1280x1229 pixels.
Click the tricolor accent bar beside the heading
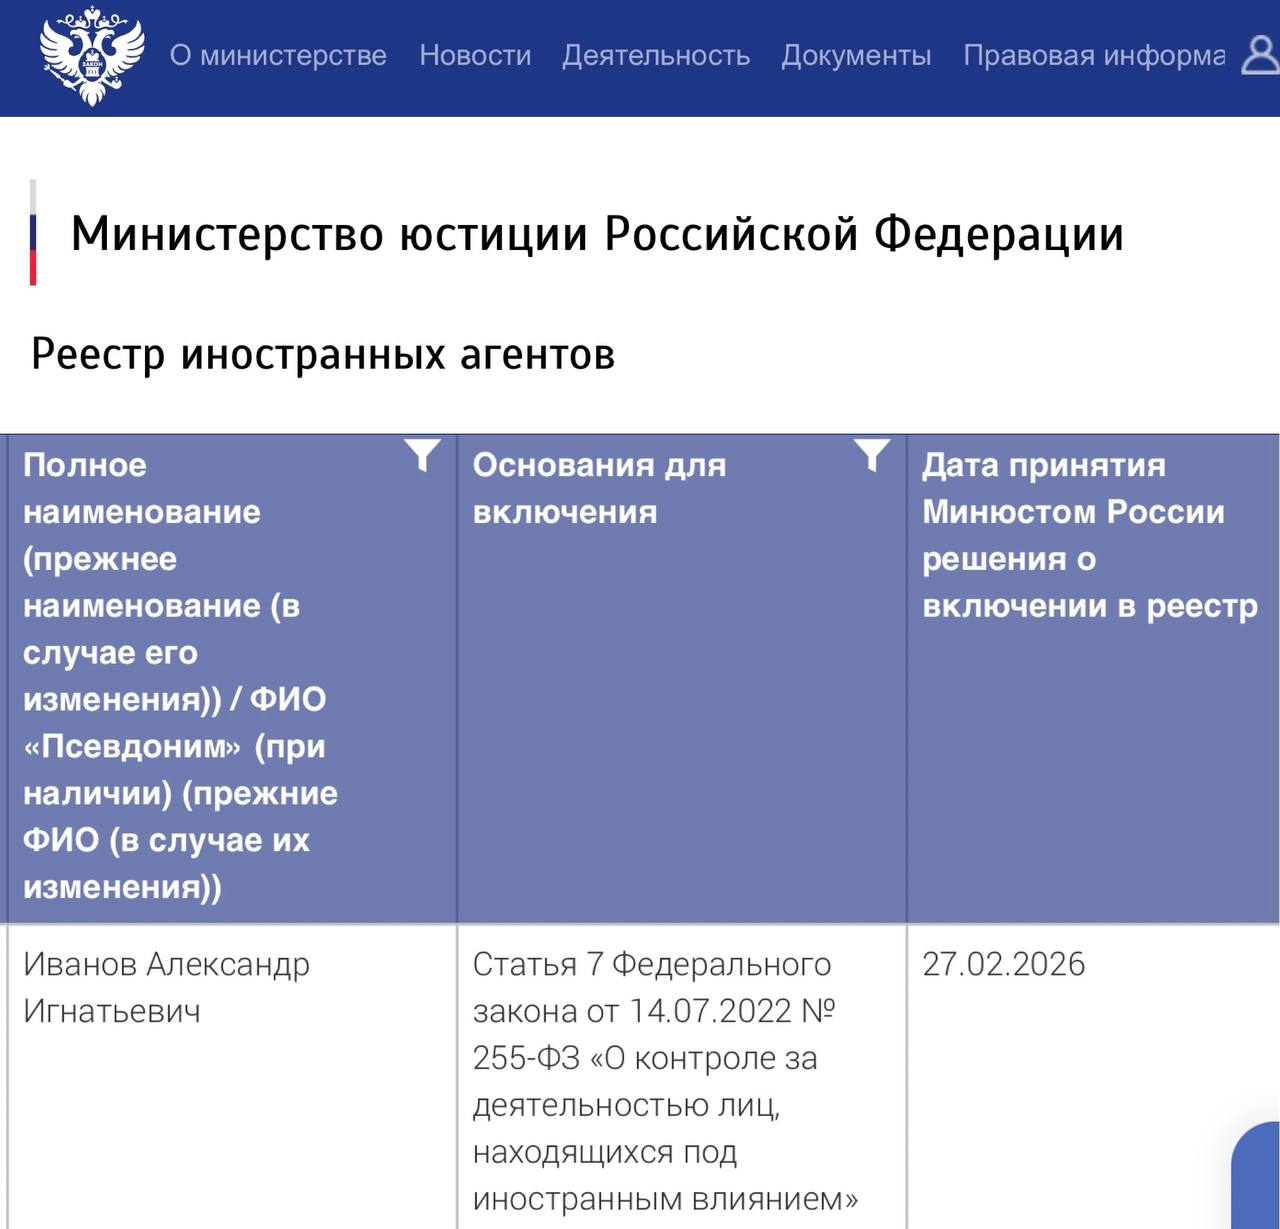pos(33,233)
